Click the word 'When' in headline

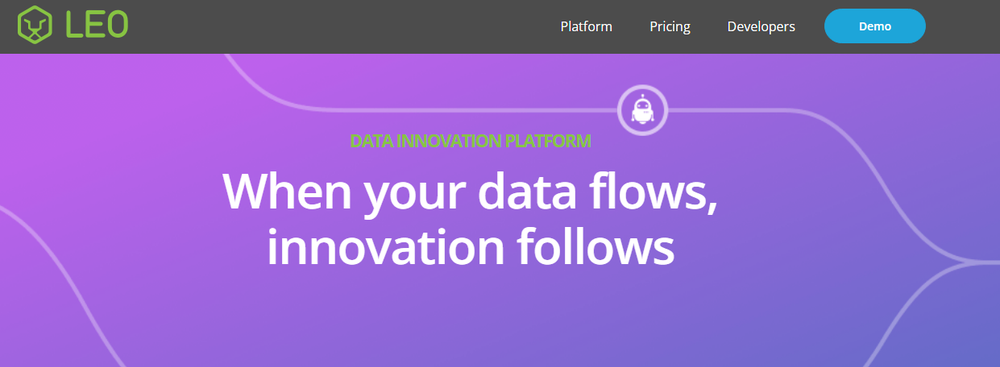pos(286,190)
